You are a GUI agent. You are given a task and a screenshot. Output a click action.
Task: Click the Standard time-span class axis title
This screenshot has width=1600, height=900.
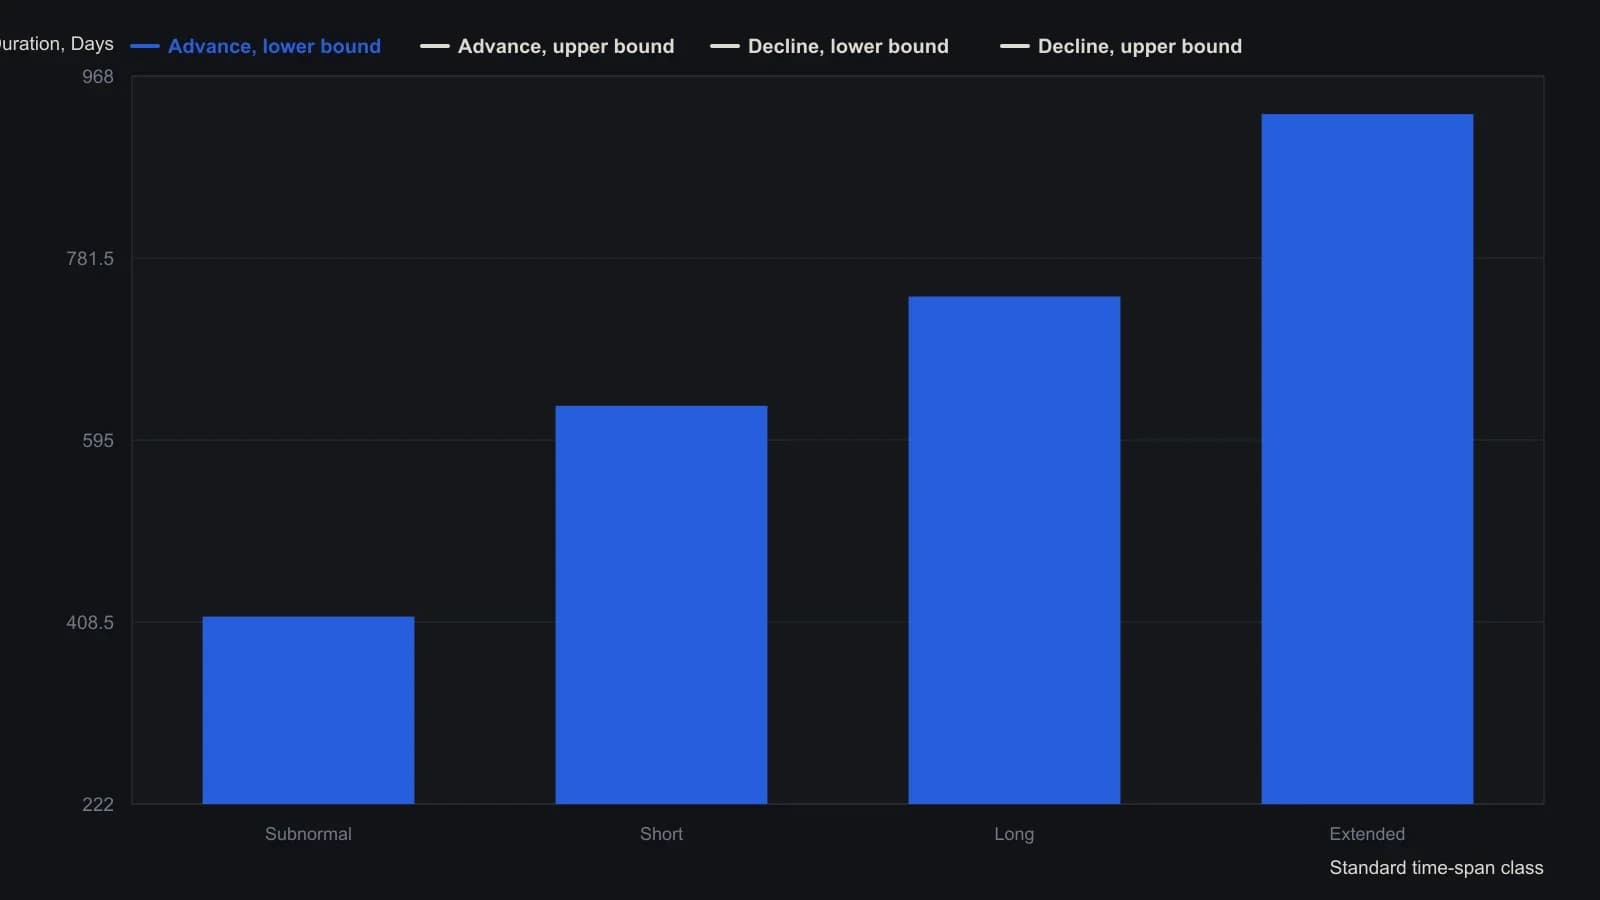(1436, 868)
